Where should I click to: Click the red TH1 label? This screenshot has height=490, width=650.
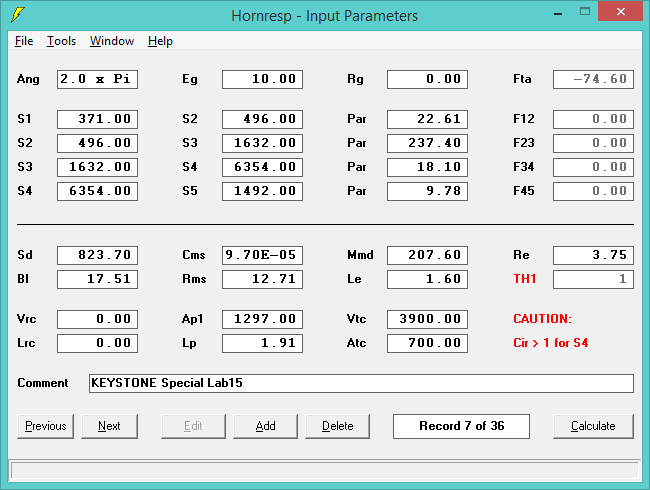tap(525, 279)
